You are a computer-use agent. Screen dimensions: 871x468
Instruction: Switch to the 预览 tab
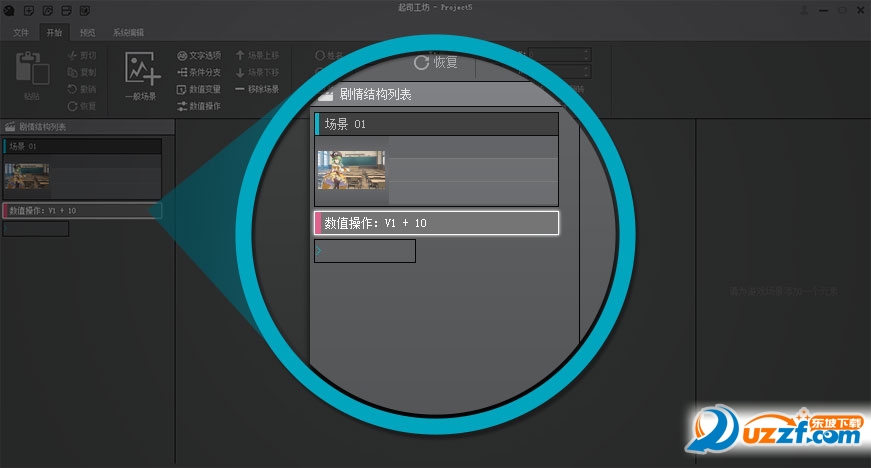point(87,32)
